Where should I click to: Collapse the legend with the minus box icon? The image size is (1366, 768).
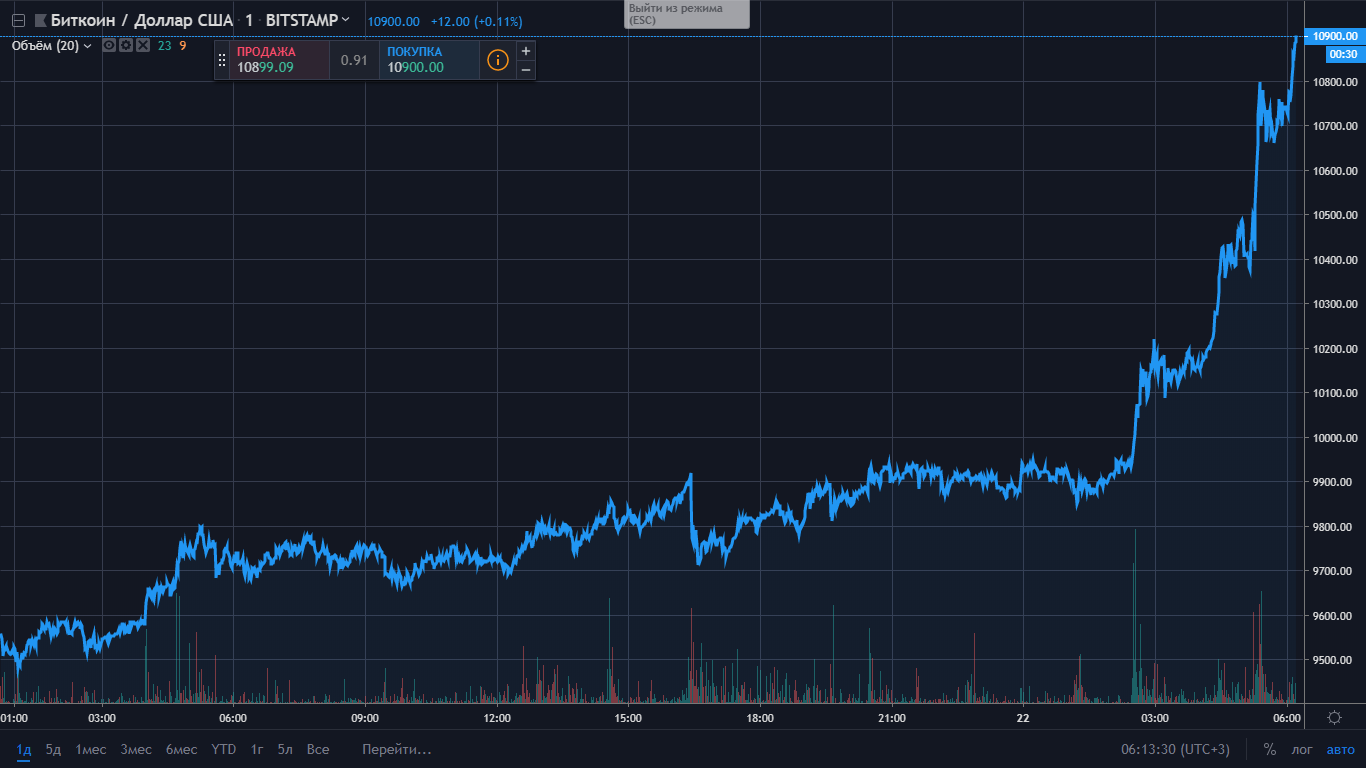point(18,20)
